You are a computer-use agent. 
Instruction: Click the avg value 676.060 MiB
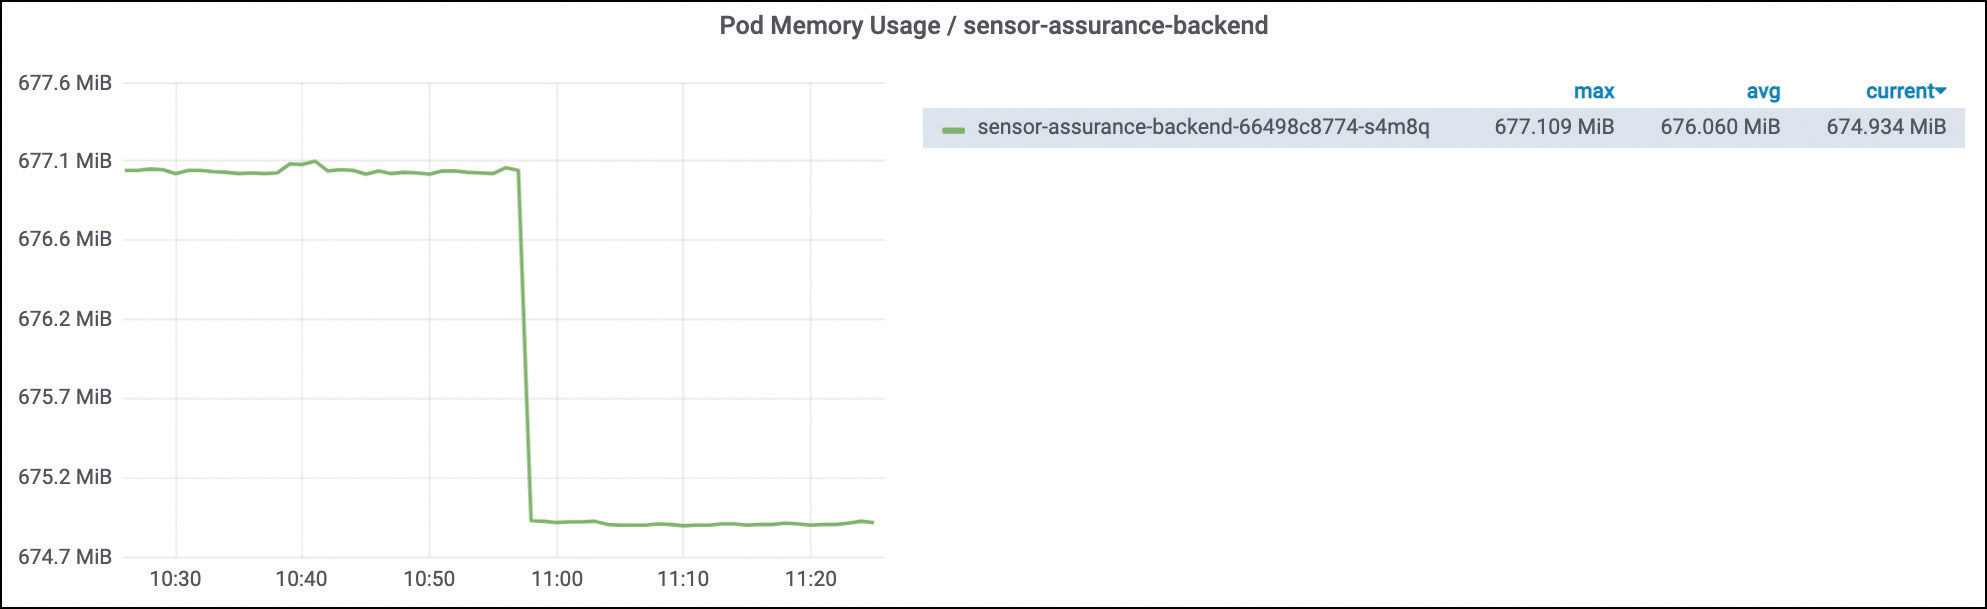(x=1720, y=127)
